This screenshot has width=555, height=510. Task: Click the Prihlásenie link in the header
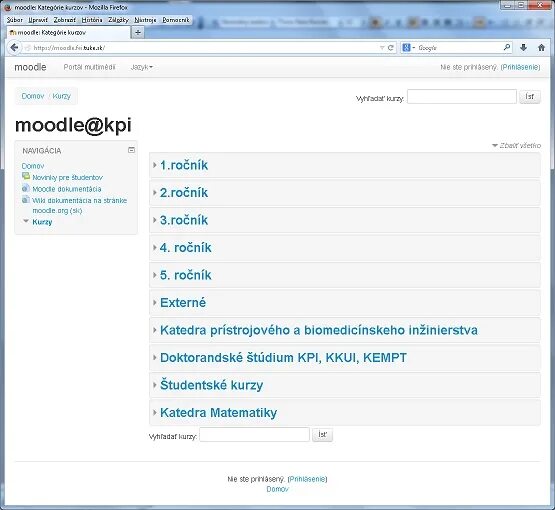point(520,67)
